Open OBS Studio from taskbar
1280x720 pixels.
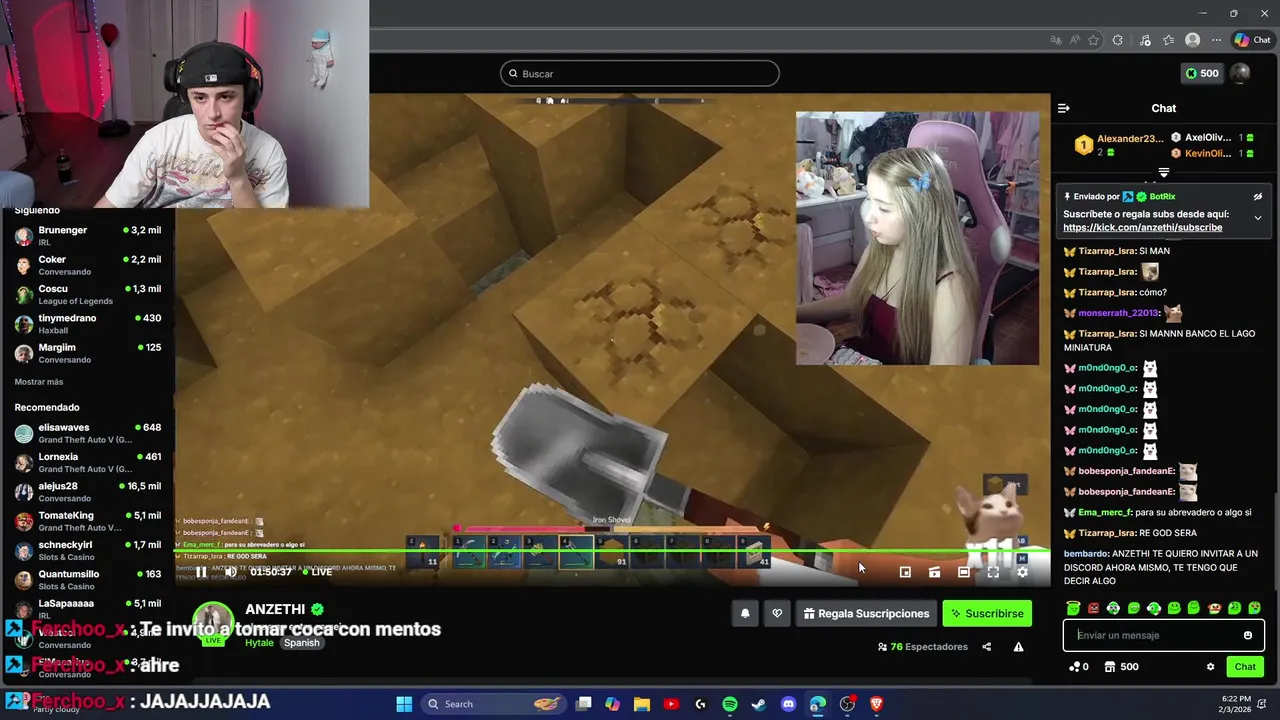point(847,704)
